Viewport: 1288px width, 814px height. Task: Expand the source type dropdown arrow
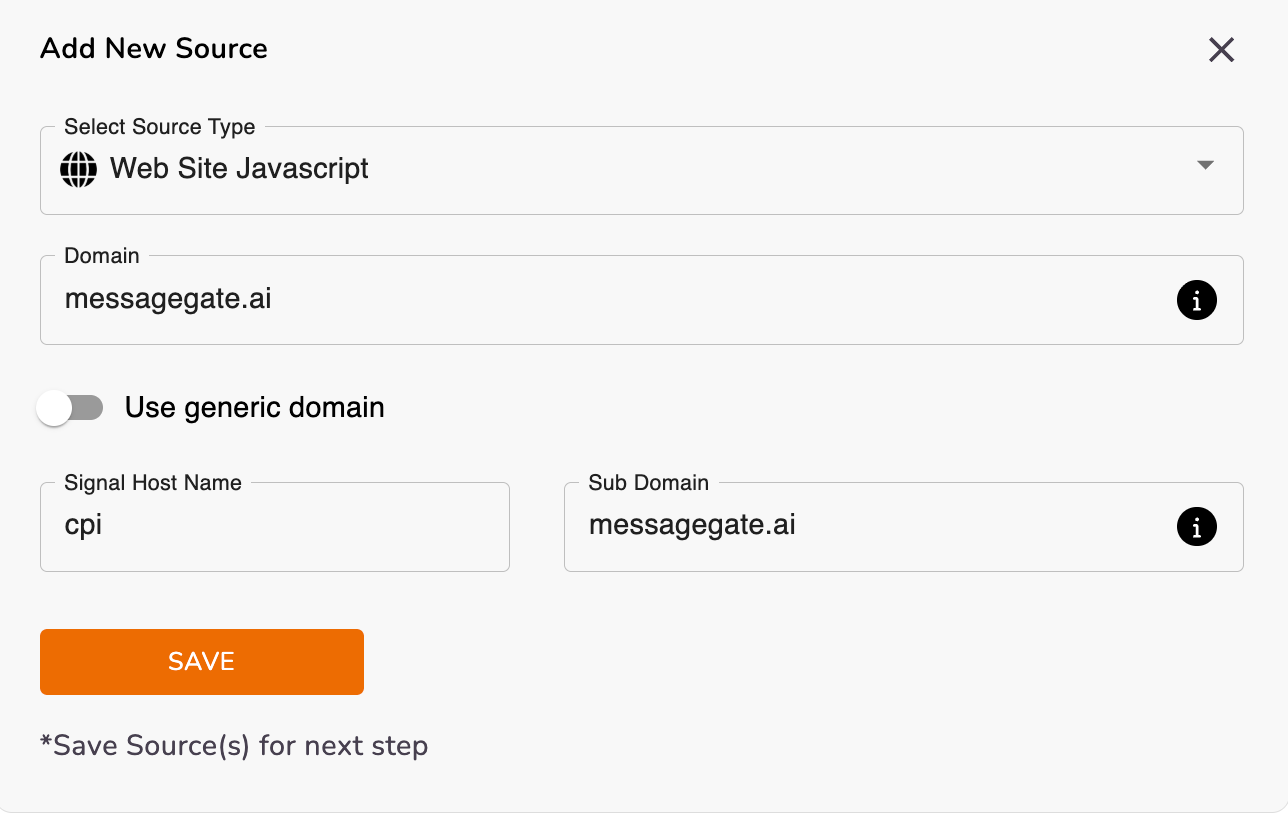[x=1205, y=165]
